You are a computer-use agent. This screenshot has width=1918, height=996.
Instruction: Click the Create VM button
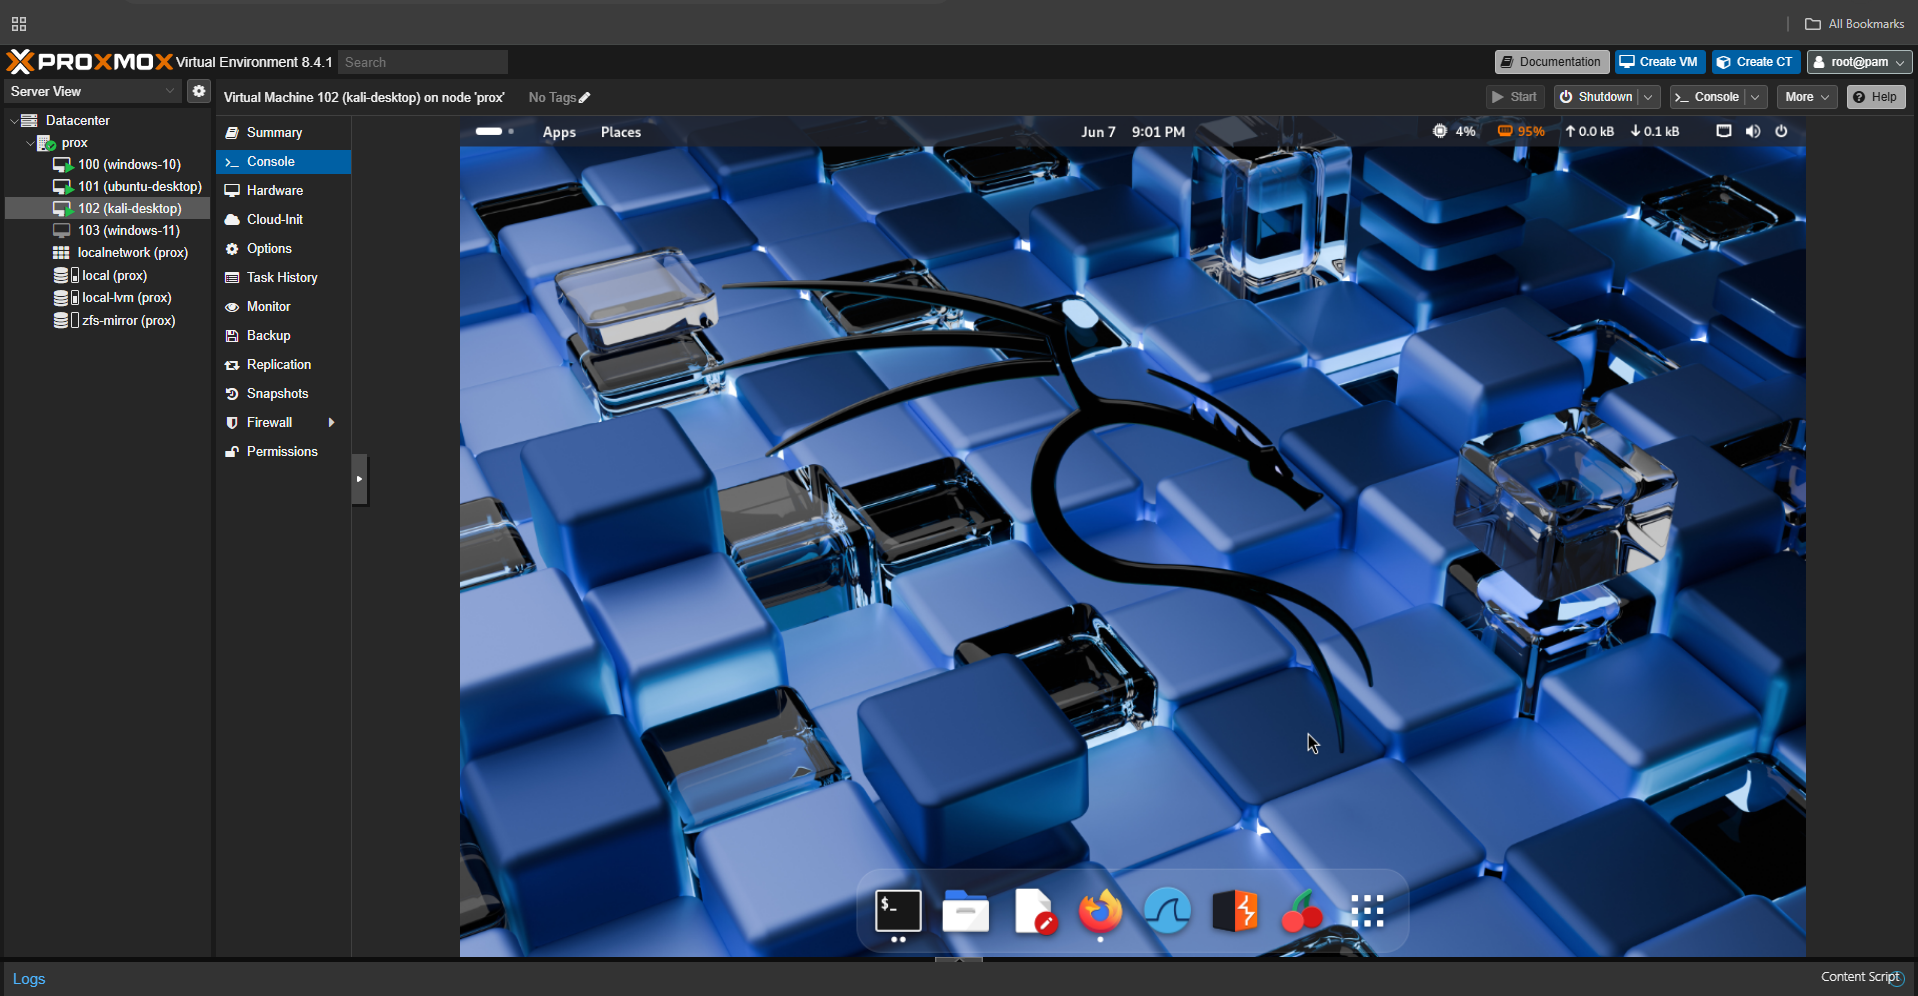pos(1659,62)
